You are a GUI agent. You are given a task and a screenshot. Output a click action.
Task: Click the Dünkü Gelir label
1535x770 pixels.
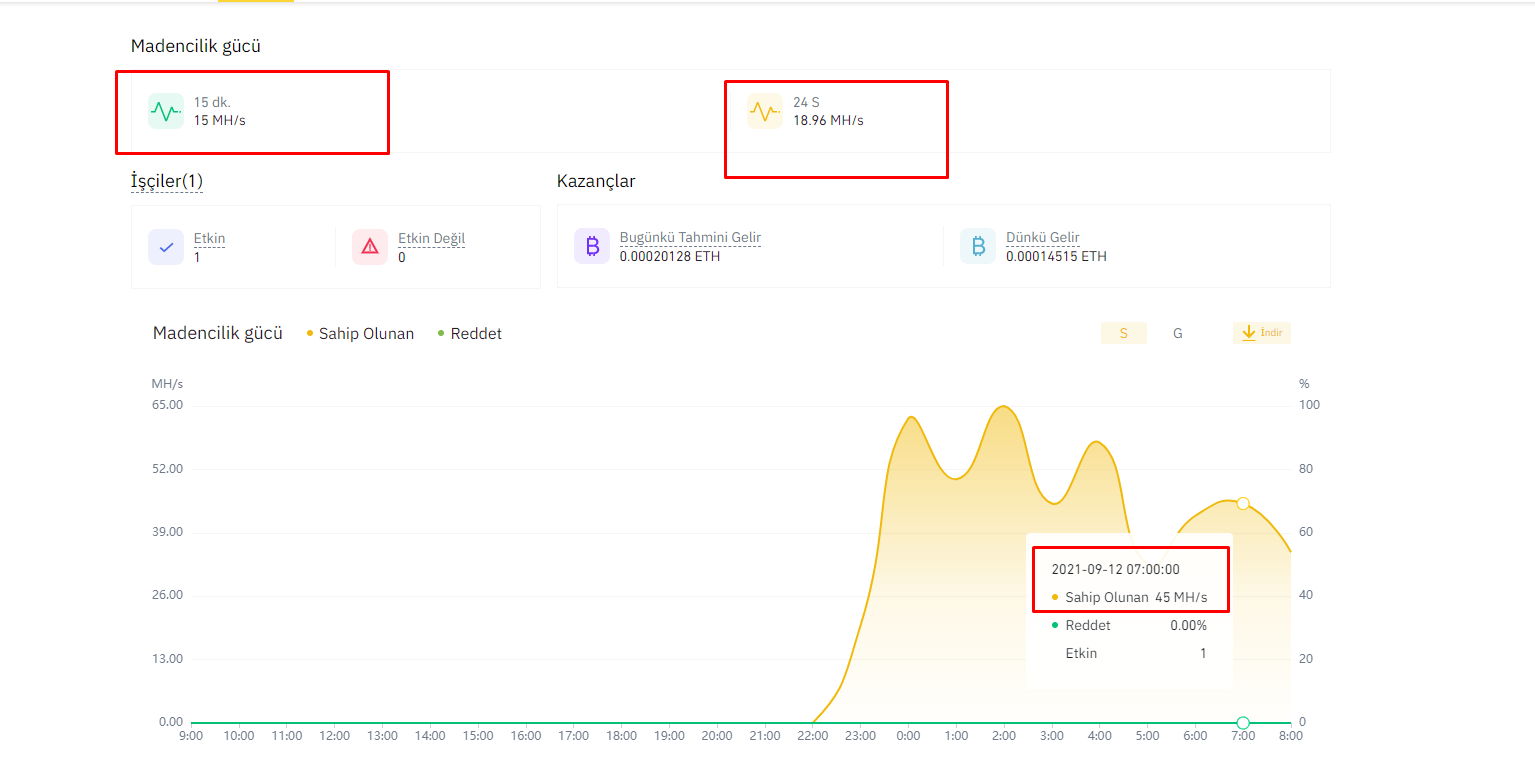[1043, 238]
